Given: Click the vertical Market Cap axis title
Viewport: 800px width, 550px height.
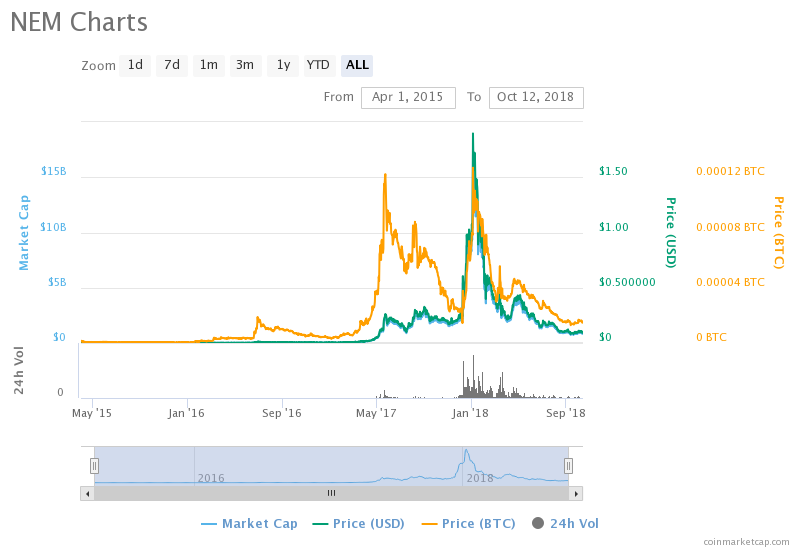Looking at the screenshot, I should coord(23,233).
